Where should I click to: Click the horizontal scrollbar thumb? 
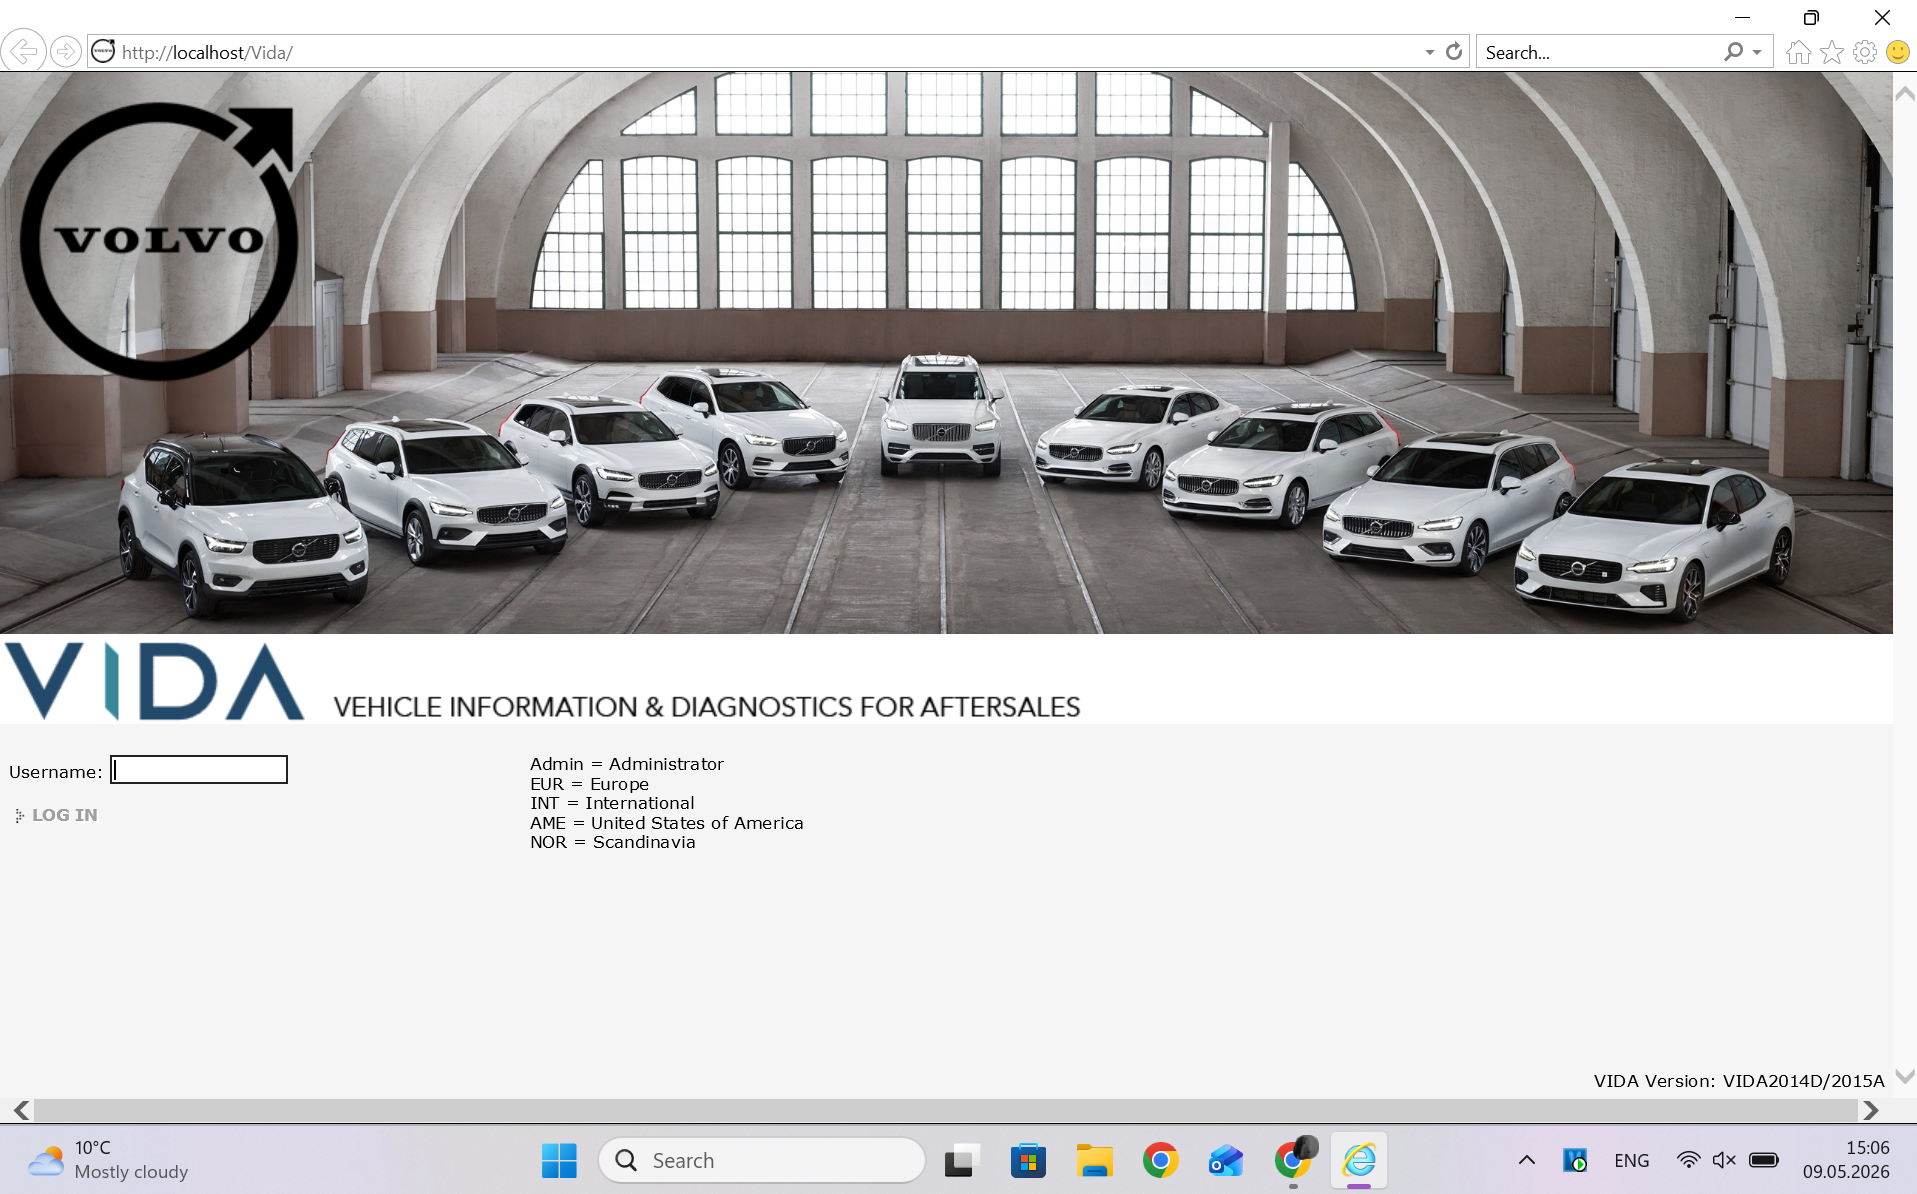(x=945, y=1110)
